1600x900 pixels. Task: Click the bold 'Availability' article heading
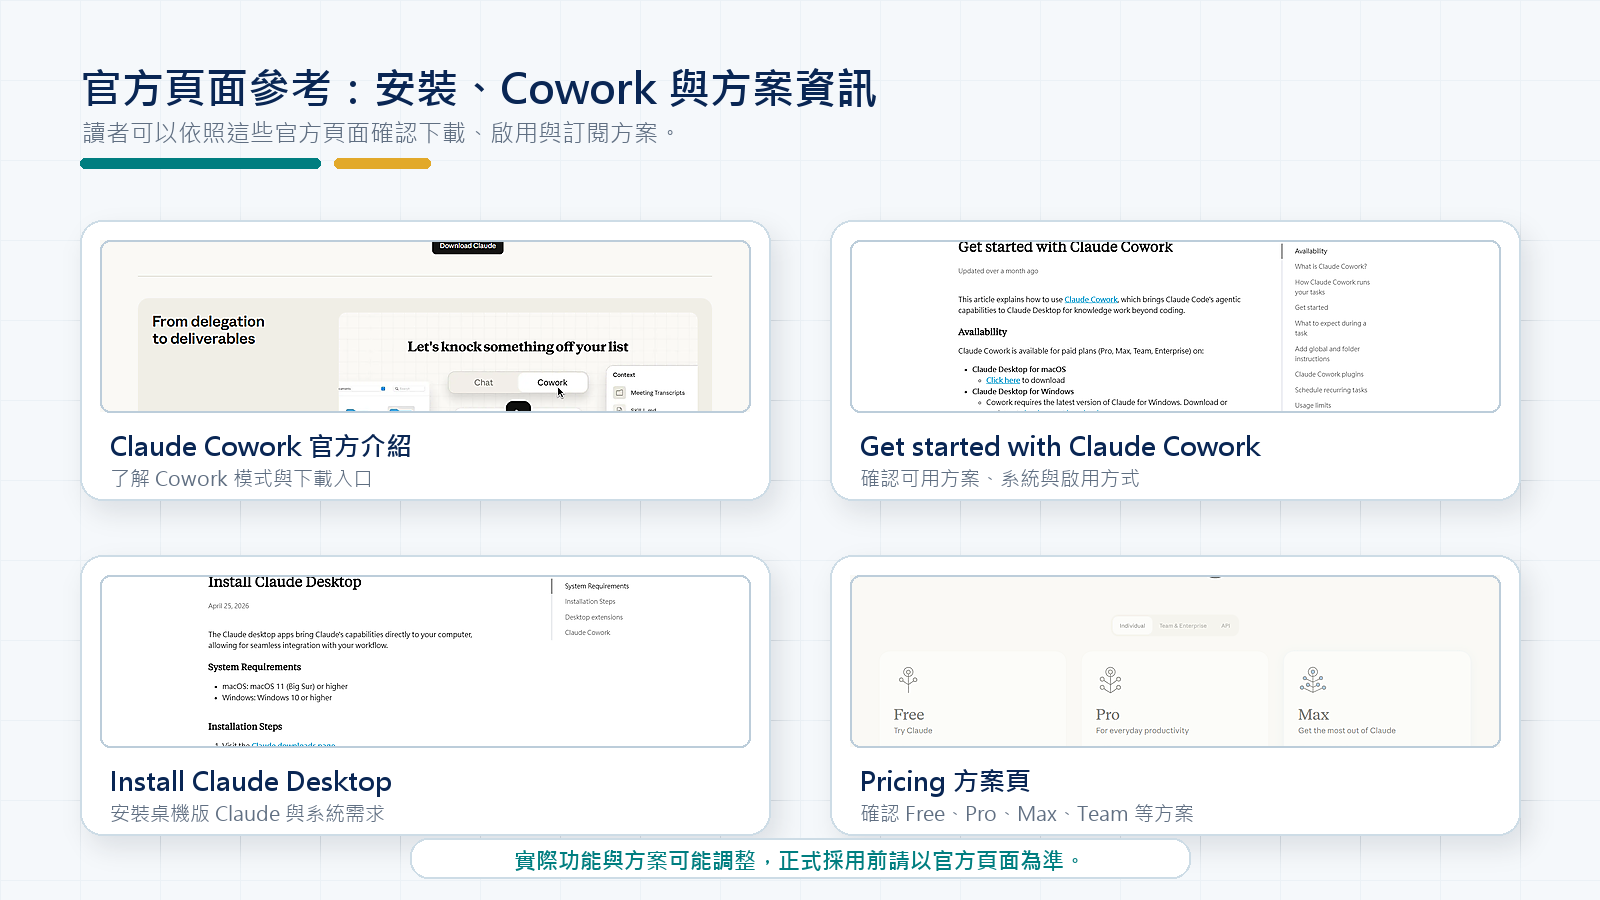(983, 332)
